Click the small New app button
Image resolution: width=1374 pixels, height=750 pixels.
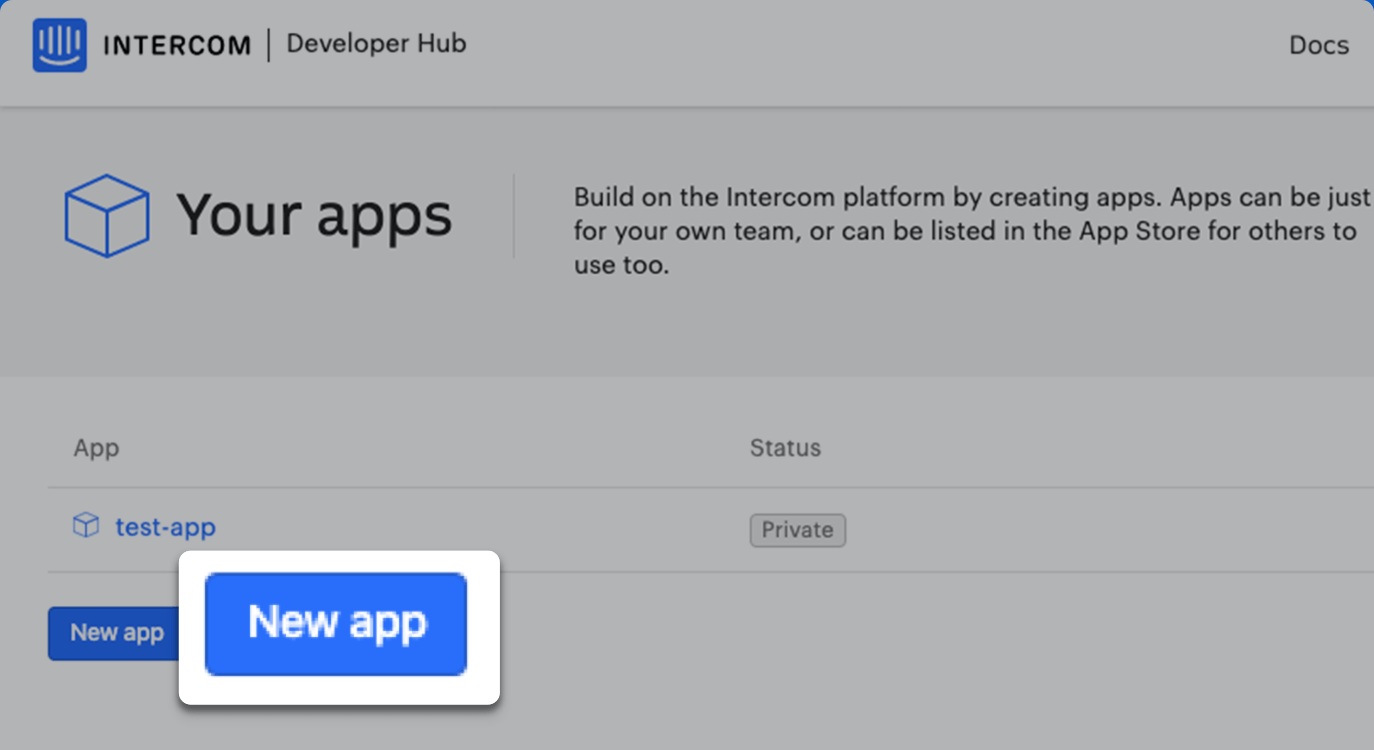[113, 633]
